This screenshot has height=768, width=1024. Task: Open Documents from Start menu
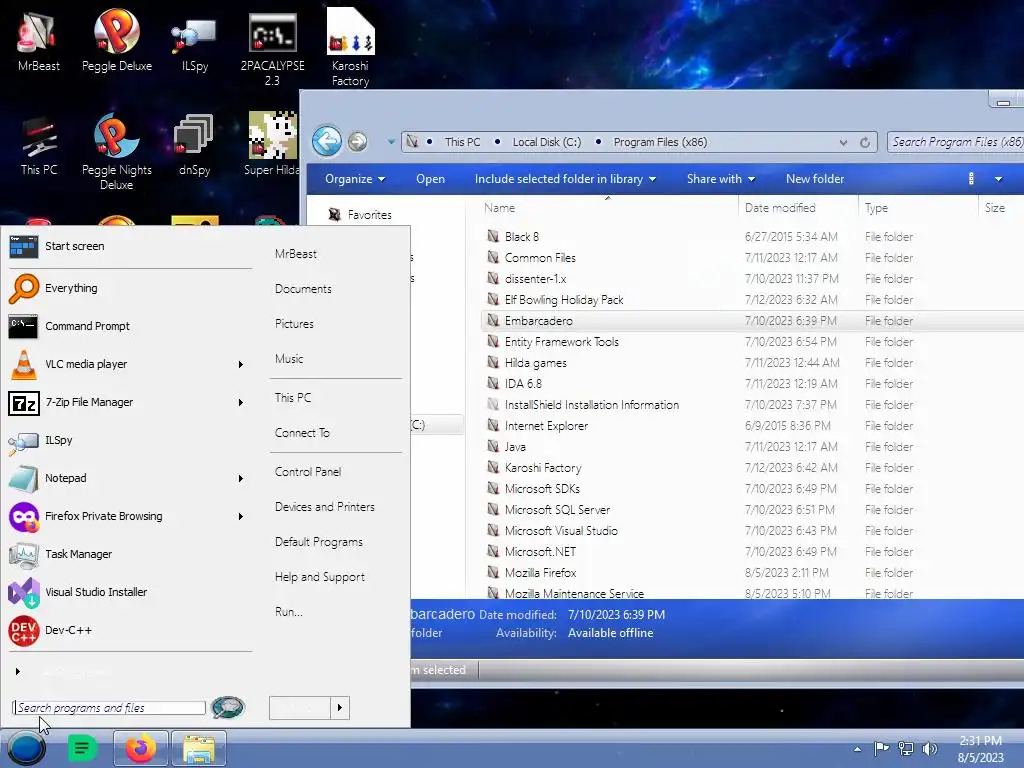click(303, 289)
